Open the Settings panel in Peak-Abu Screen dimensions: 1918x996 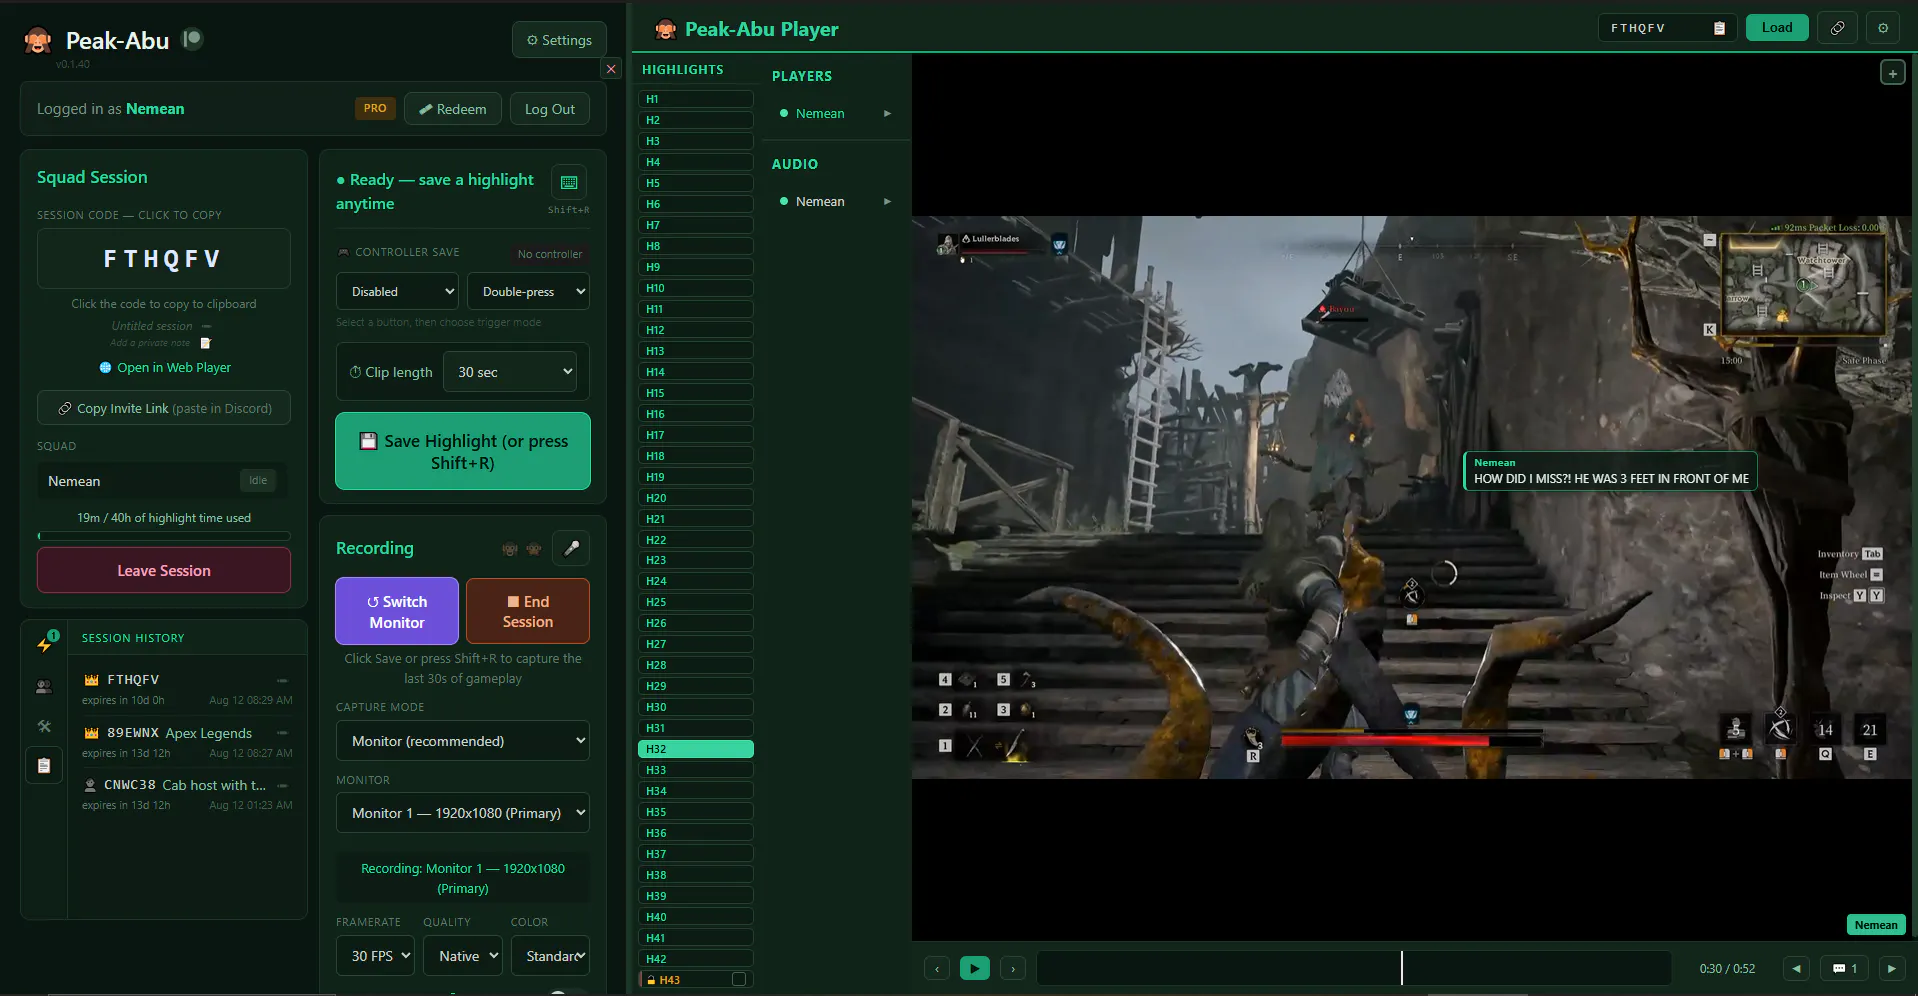pos(559,40)
